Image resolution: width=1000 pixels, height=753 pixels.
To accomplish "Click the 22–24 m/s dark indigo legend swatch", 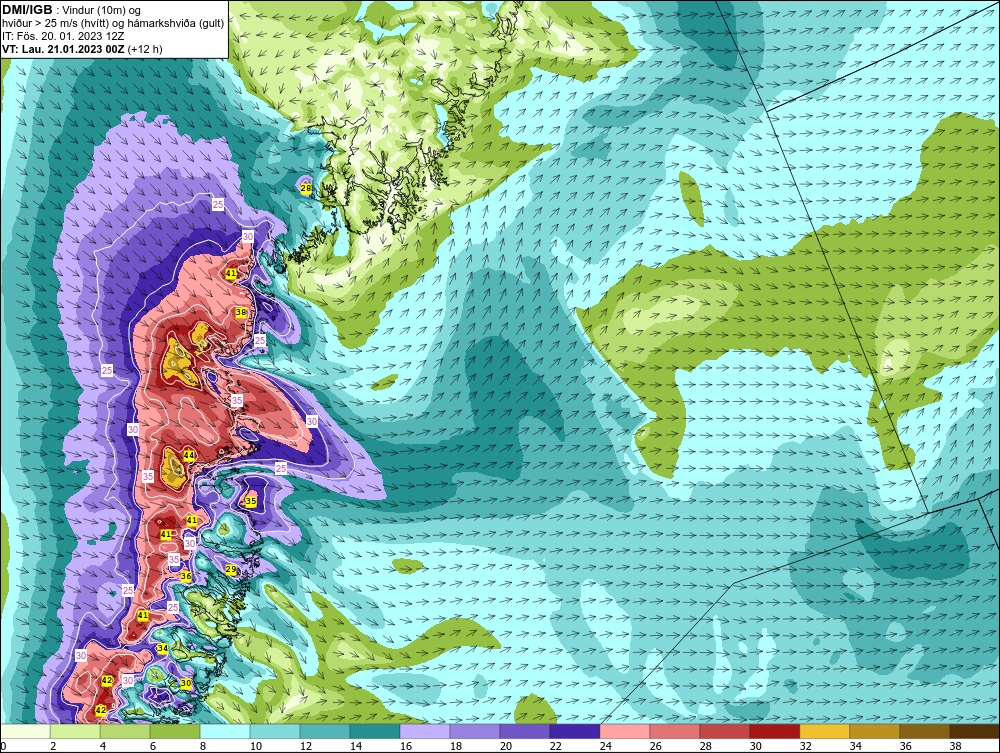I will coord(575,731).
